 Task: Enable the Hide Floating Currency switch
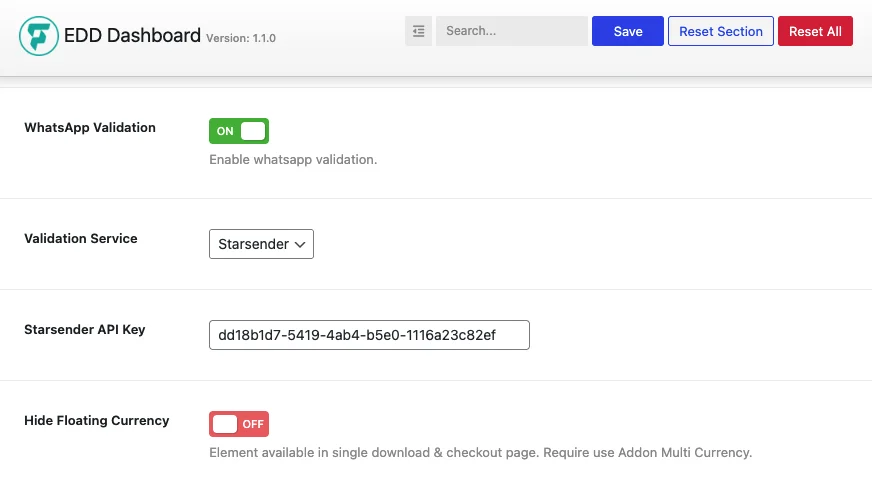(x=239, y=424)
